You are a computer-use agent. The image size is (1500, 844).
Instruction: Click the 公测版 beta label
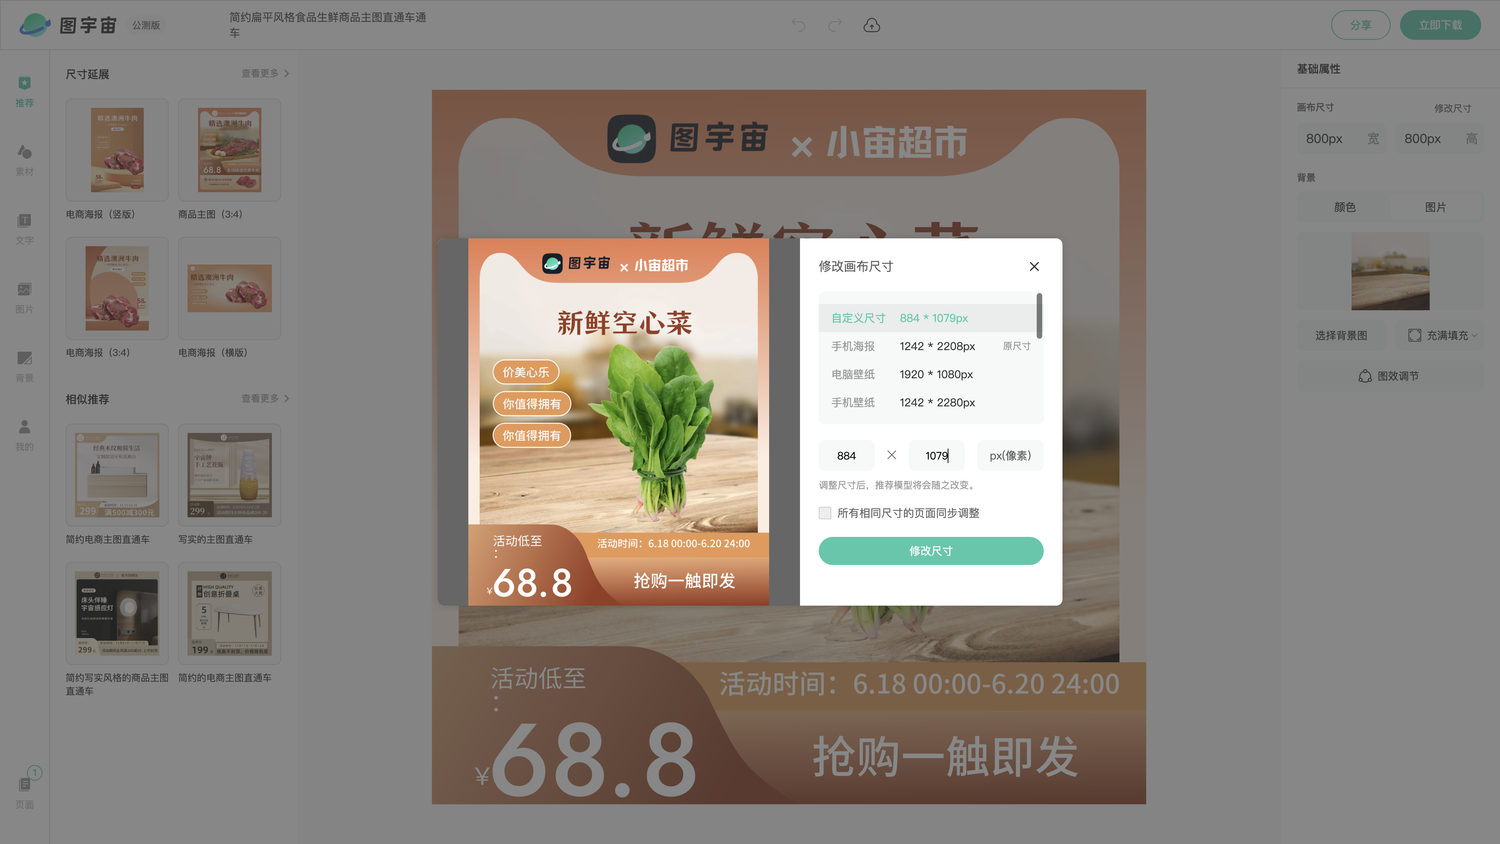click(146, 25)
